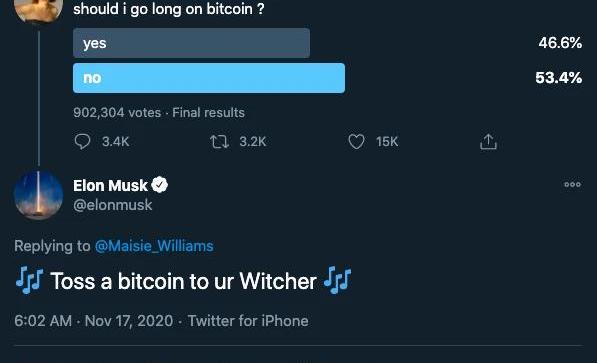Image resolution: width=597 pixels, height=363 pixels.
Task: Open the three-dot more options menu
Action: coord(572,185)
